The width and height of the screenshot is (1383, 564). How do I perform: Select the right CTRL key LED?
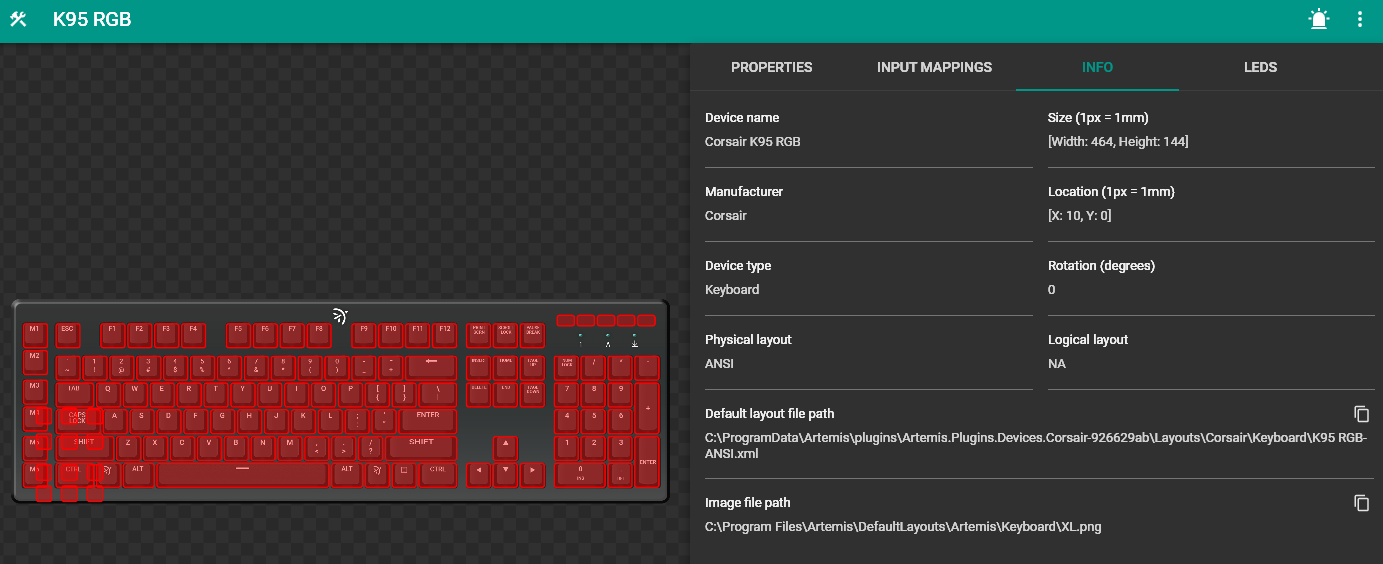pyautogui.click(x=438, y=475)
